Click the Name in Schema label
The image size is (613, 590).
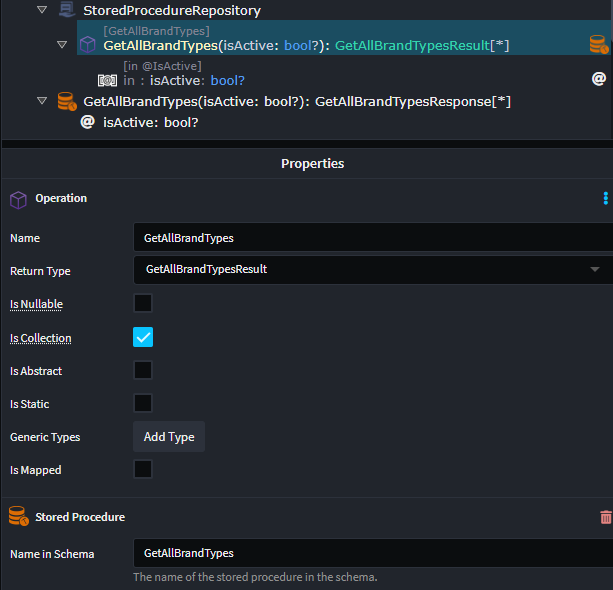[x=52, y=554]
